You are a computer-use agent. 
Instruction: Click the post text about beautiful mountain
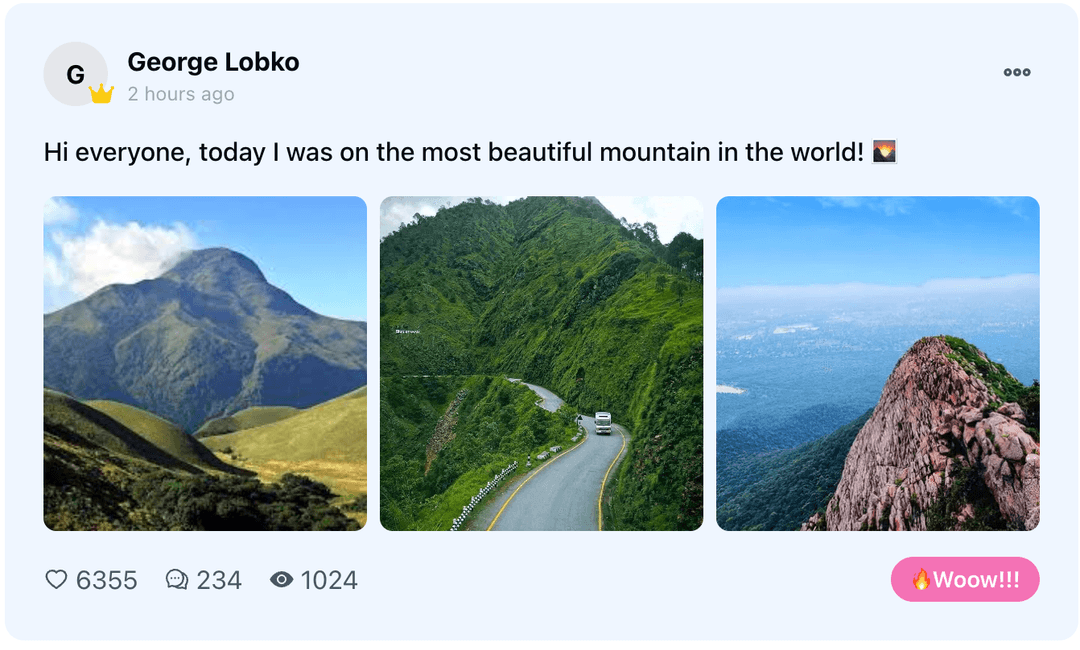[x=453, y=152]
